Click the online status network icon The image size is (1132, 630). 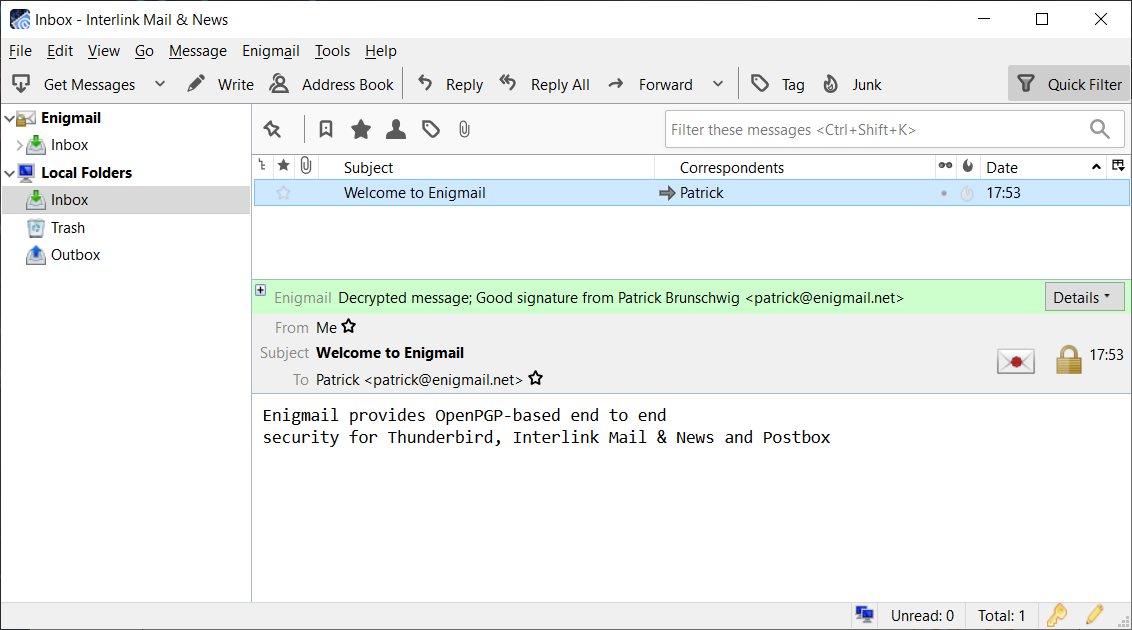click(864, 615)
